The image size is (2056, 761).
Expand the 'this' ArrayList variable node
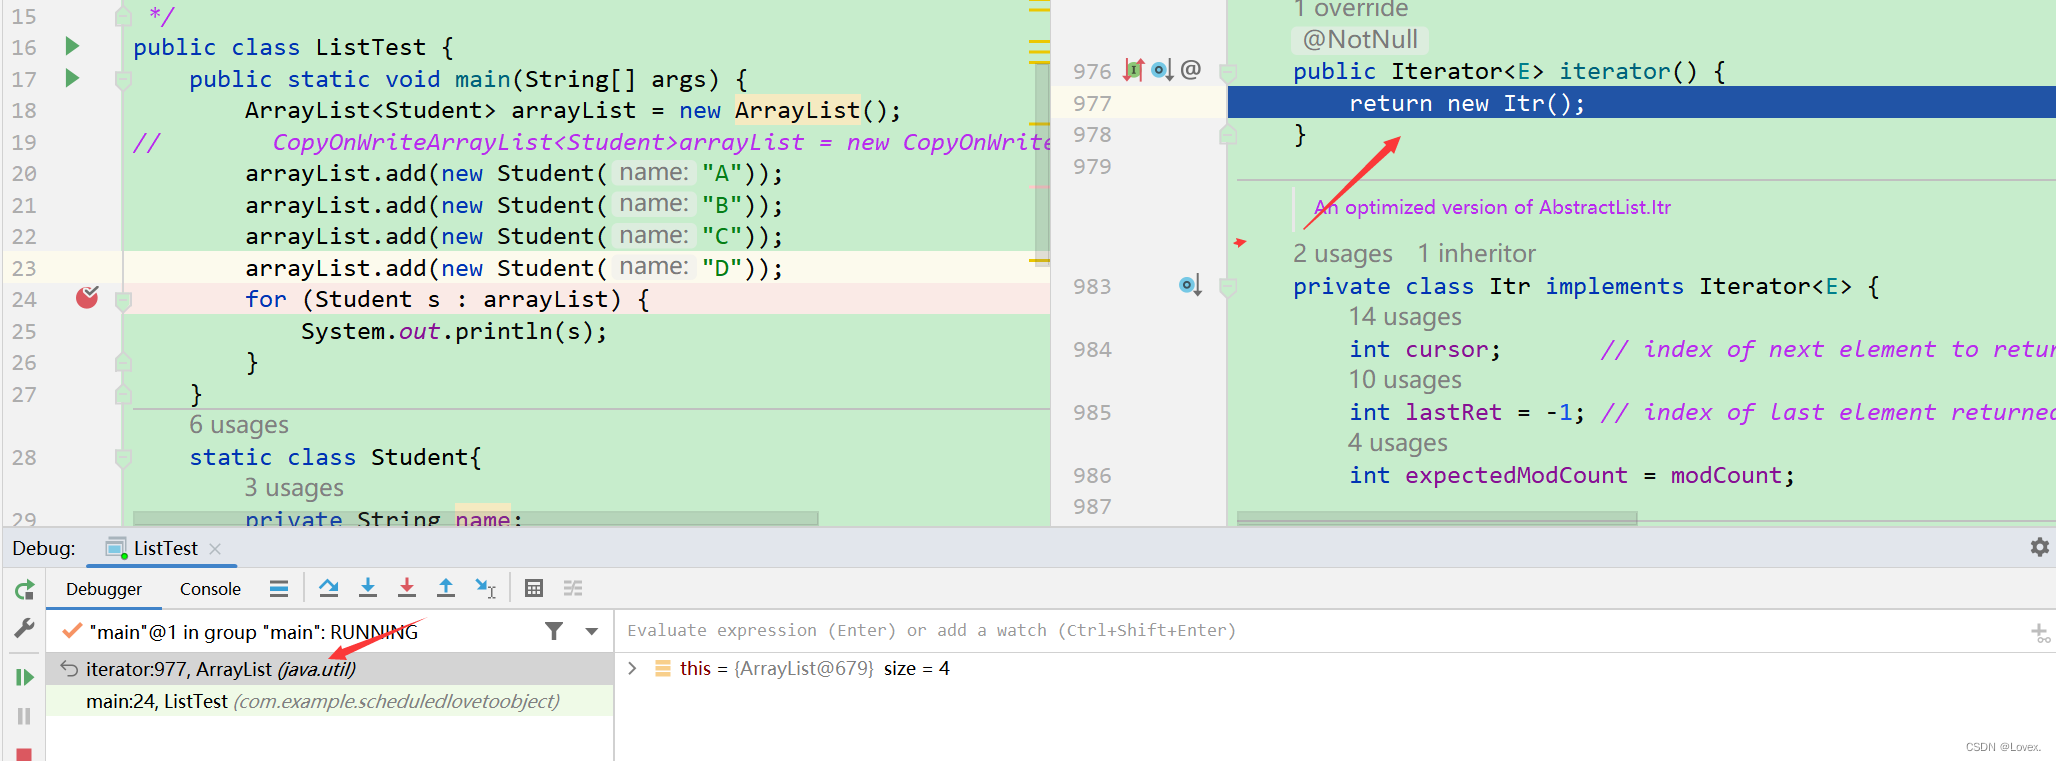click(x=632, y=668)
